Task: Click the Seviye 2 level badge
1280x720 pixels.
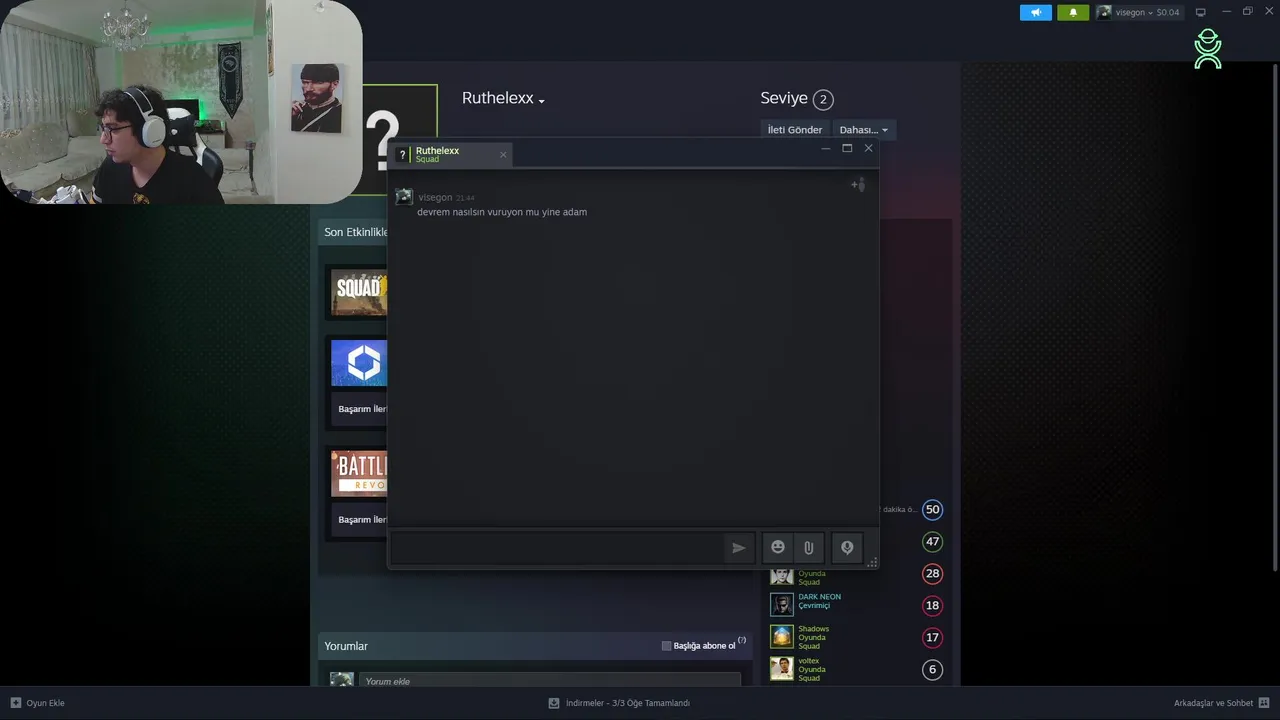Action: pos(823,99)
